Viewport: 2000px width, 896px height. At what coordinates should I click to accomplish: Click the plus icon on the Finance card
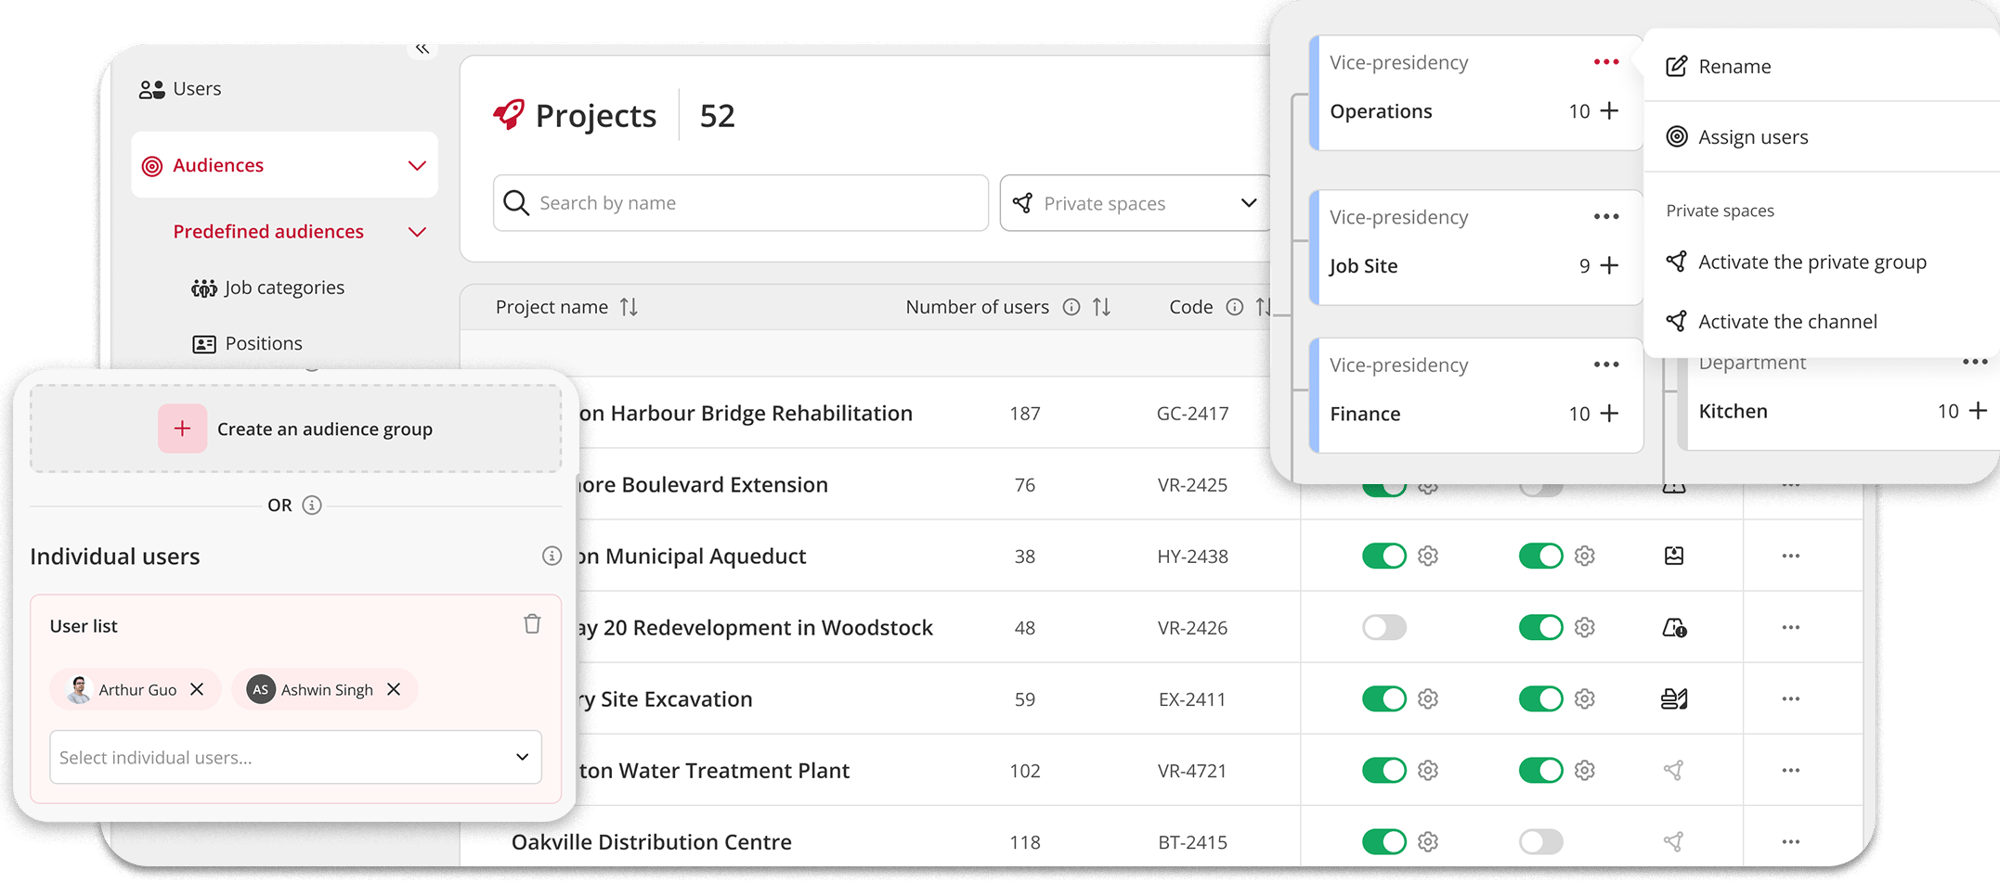[x=1609, y=413]
